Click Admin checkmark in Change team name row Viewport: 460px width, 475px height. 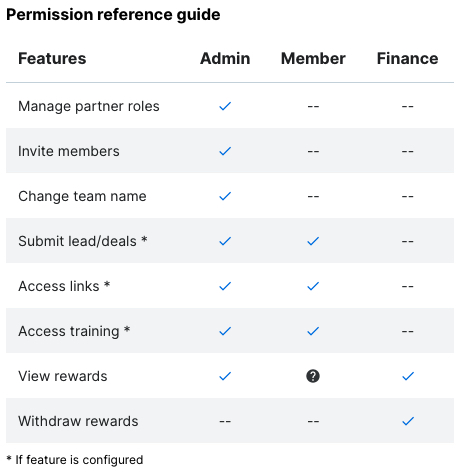tap(225, 196)
